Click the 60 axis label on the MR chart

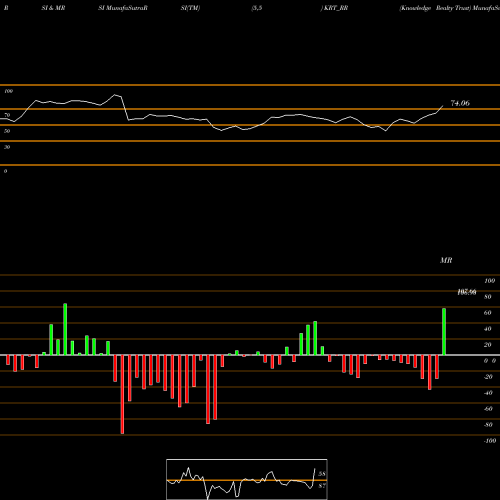(487, 313)
